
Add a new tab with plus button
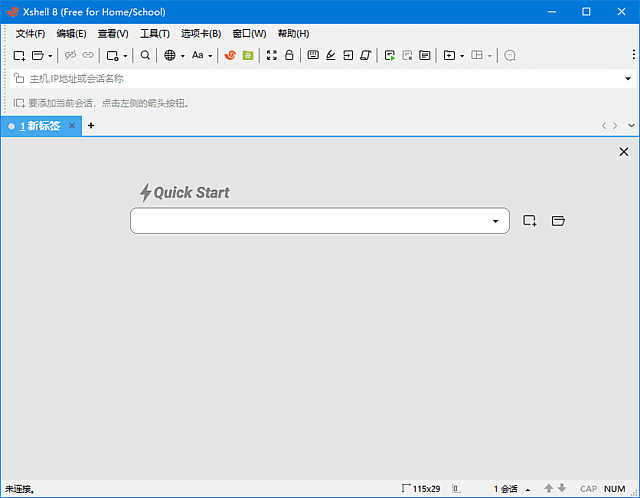click(91, 126)
